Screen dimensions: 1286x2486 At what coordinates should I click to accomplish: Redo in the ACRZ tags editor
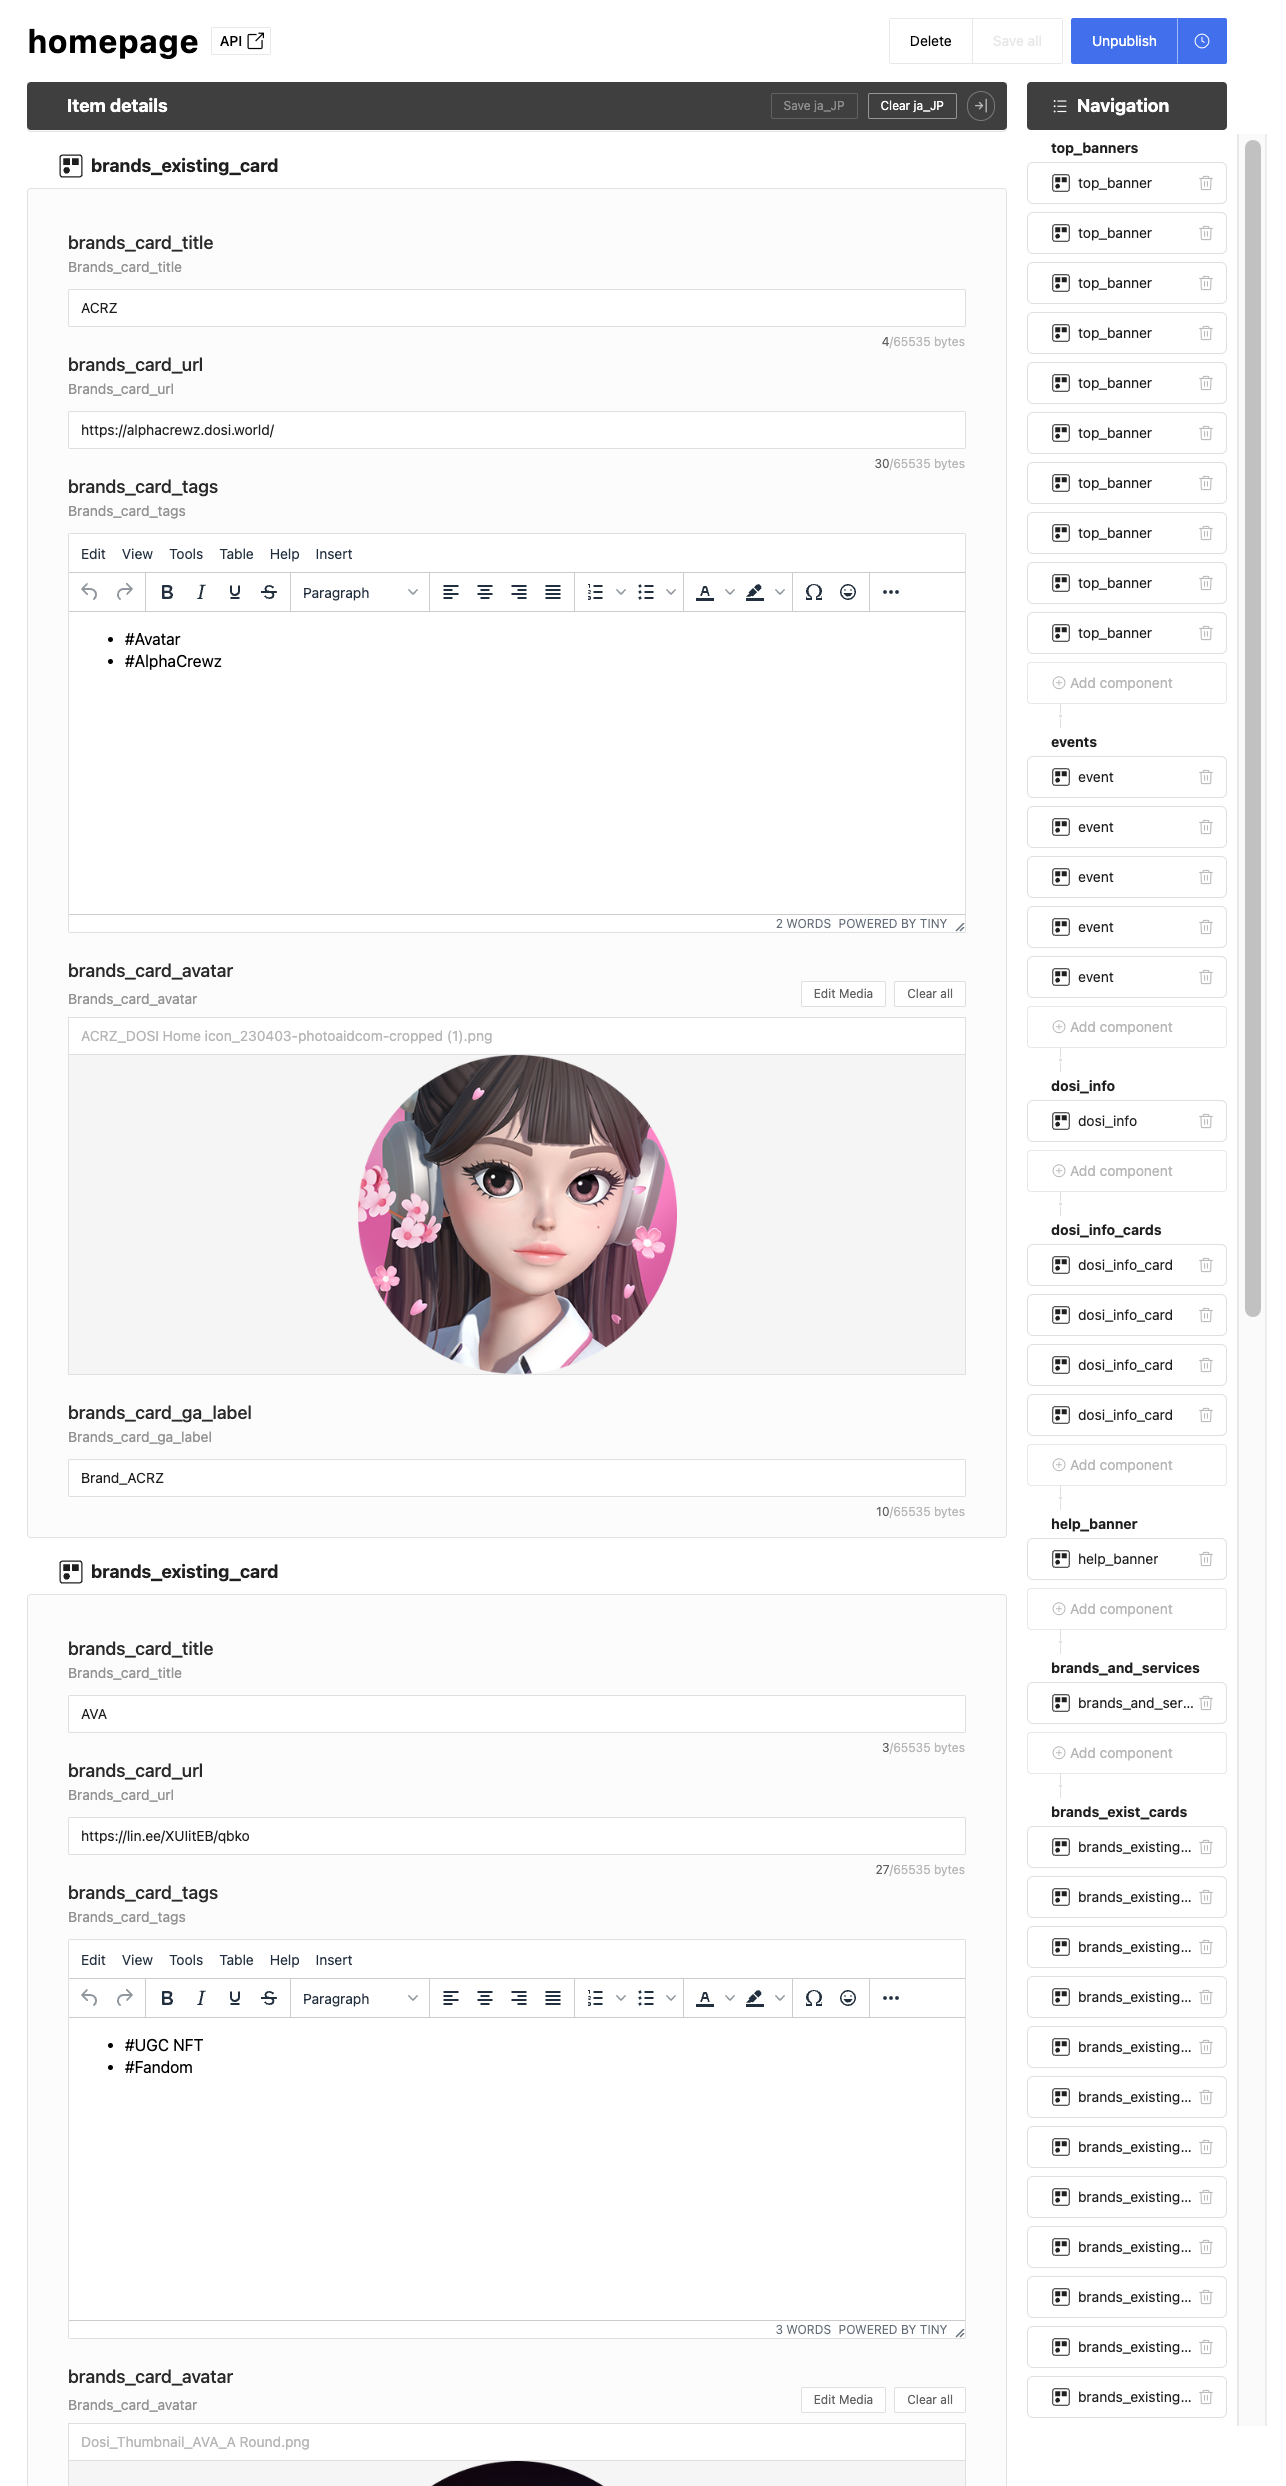(x=125, y=592)
